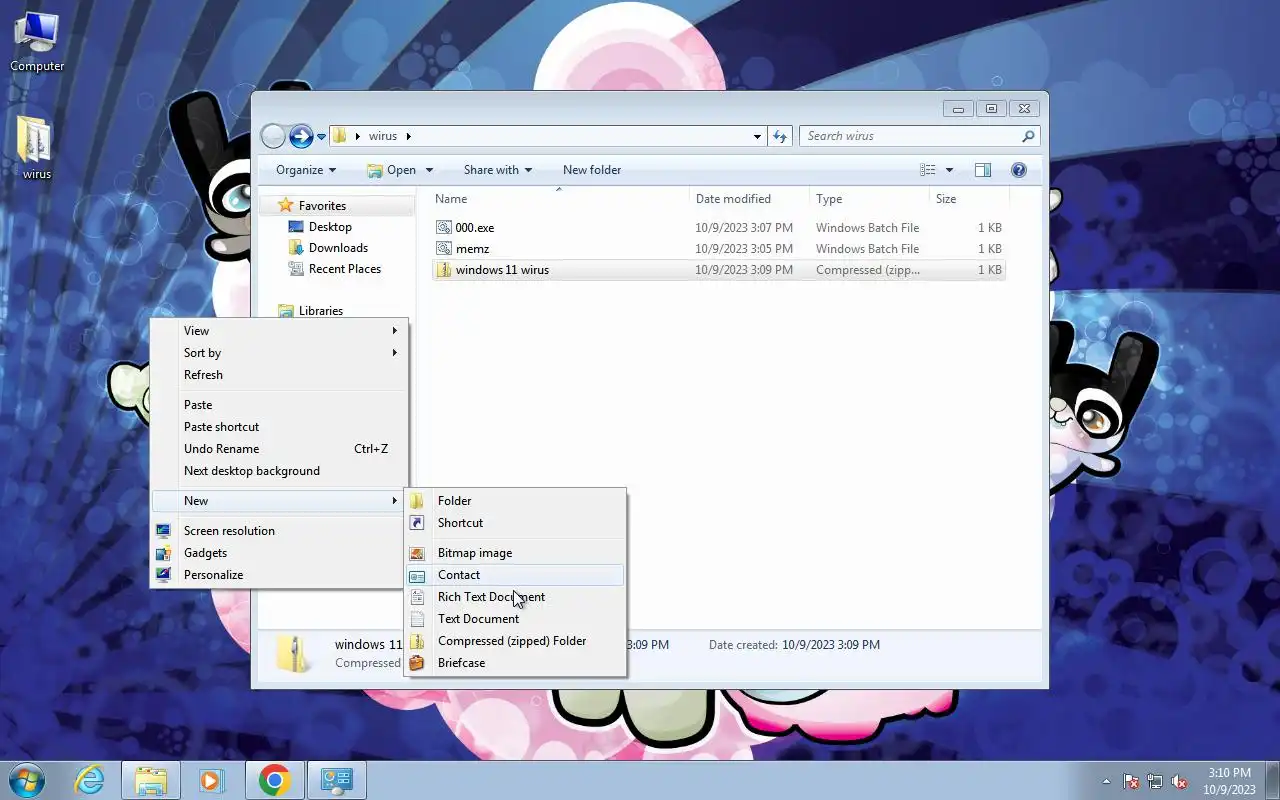The width and height of the screenshot is (1280, 800).
Task: Expand the Sort by submenu
Action: pos(279,353)
